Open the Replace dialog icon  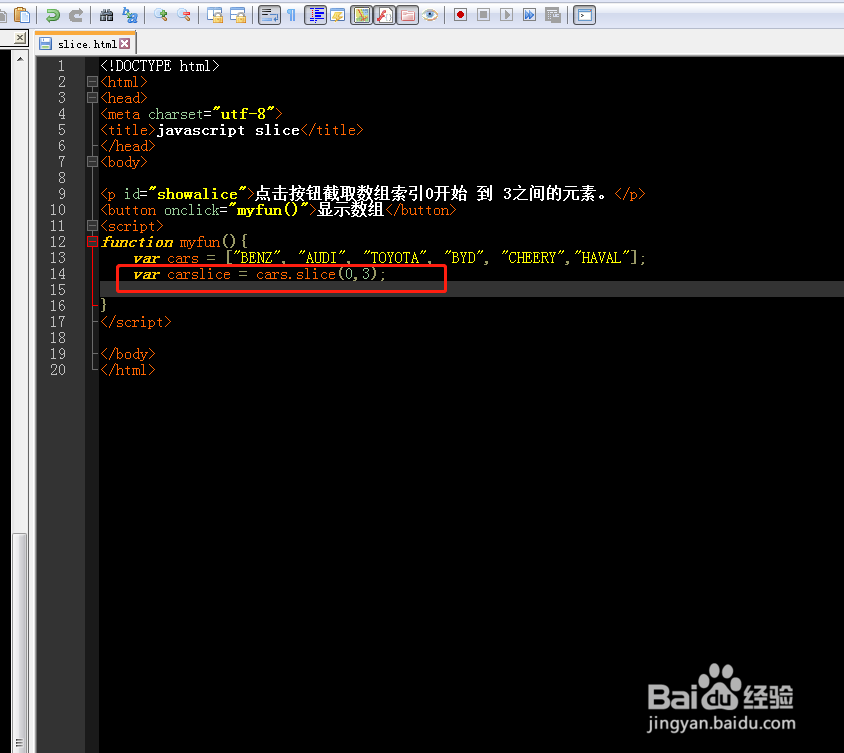tap(130, 15)
